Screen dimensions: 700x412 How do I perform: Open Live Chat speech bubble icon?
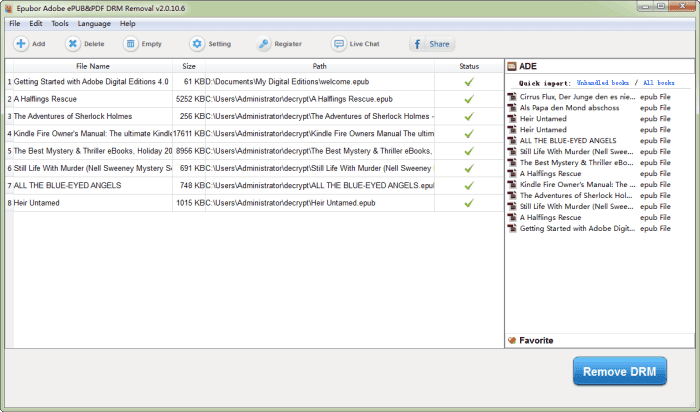point(339,44)
